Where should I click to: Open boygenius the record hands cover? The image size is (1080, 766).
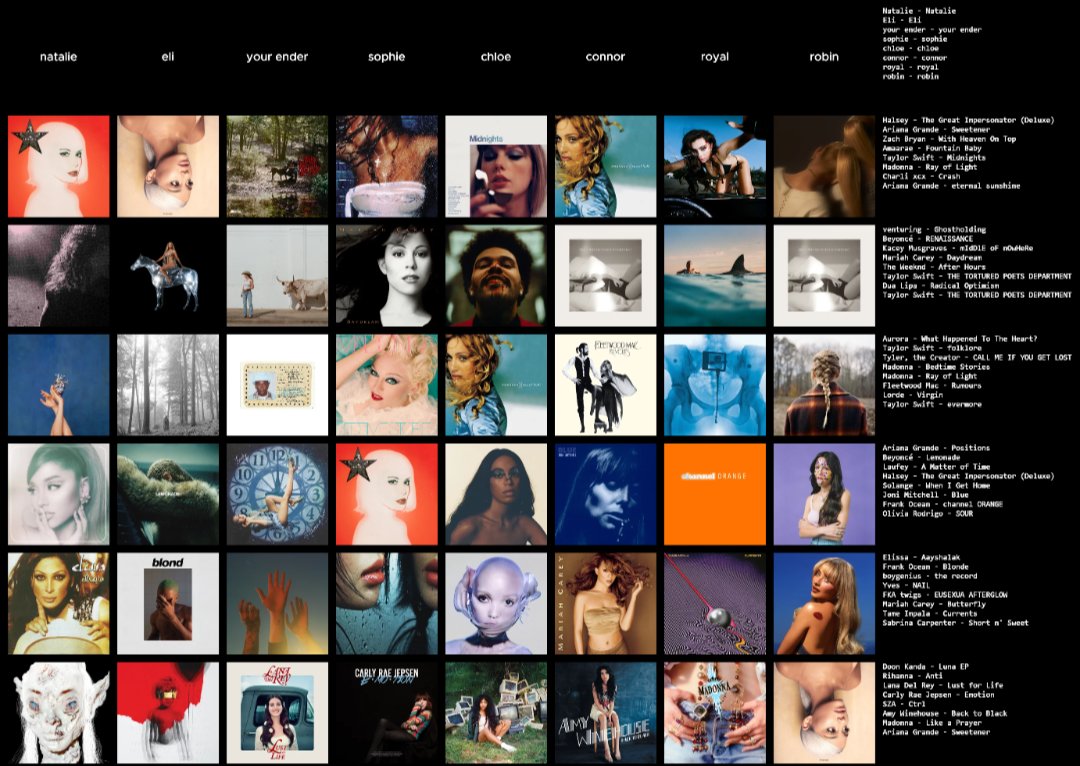(x=278, y=603)
